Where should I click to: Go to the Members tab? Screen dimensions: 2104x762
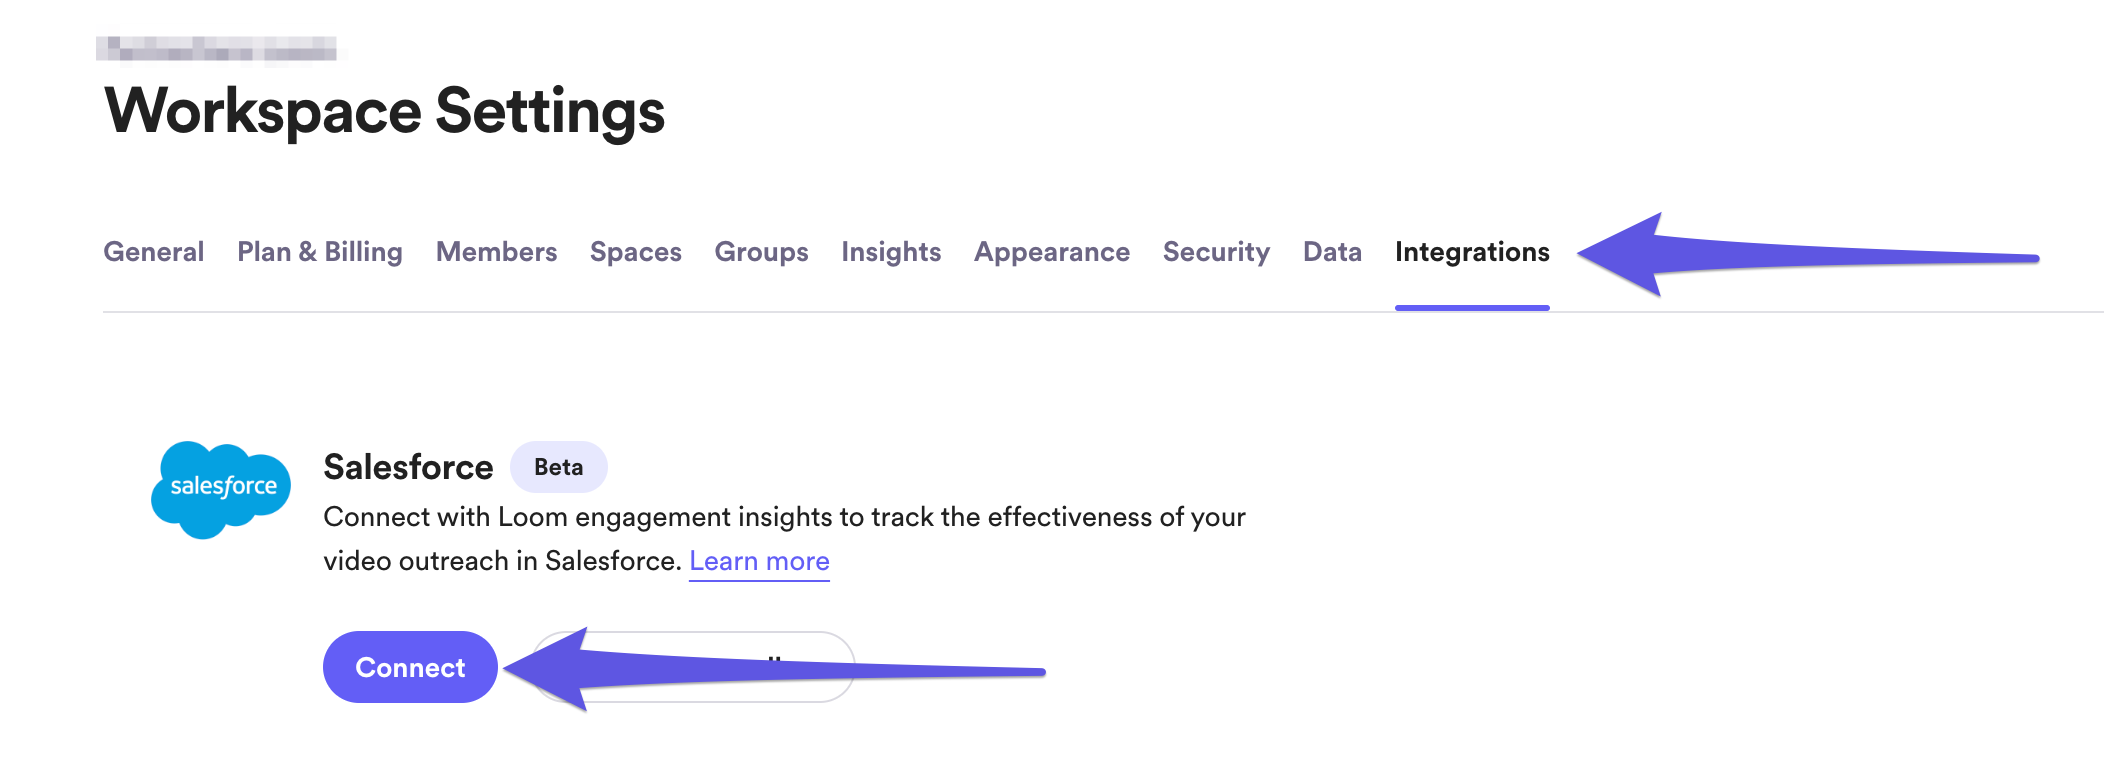tap(496, 252)
